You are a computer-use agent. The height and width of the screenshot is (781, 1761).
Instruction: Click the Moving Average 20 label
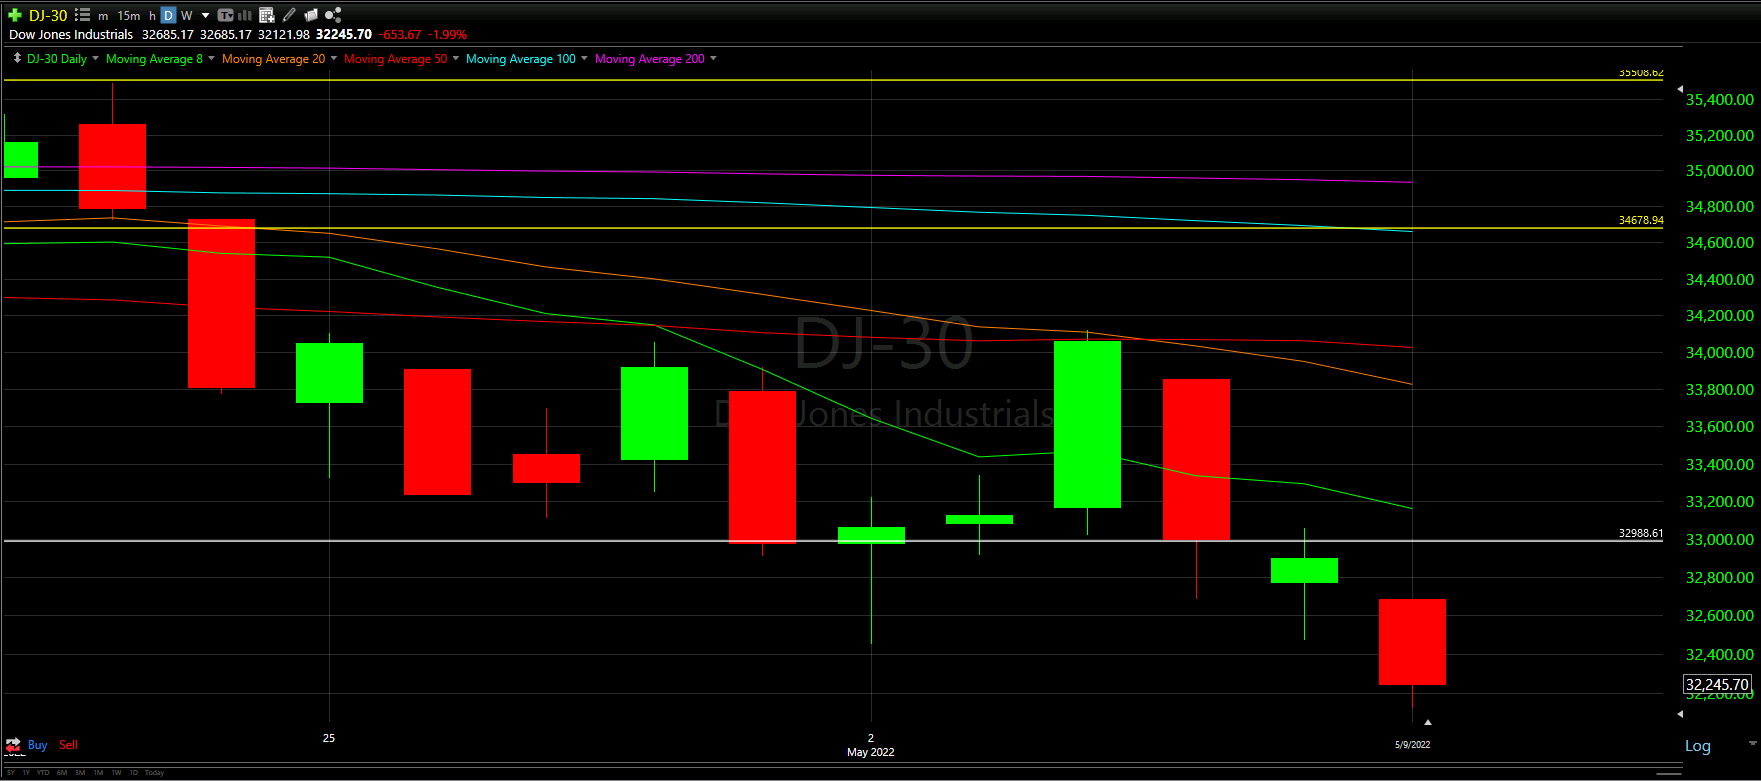273,59
